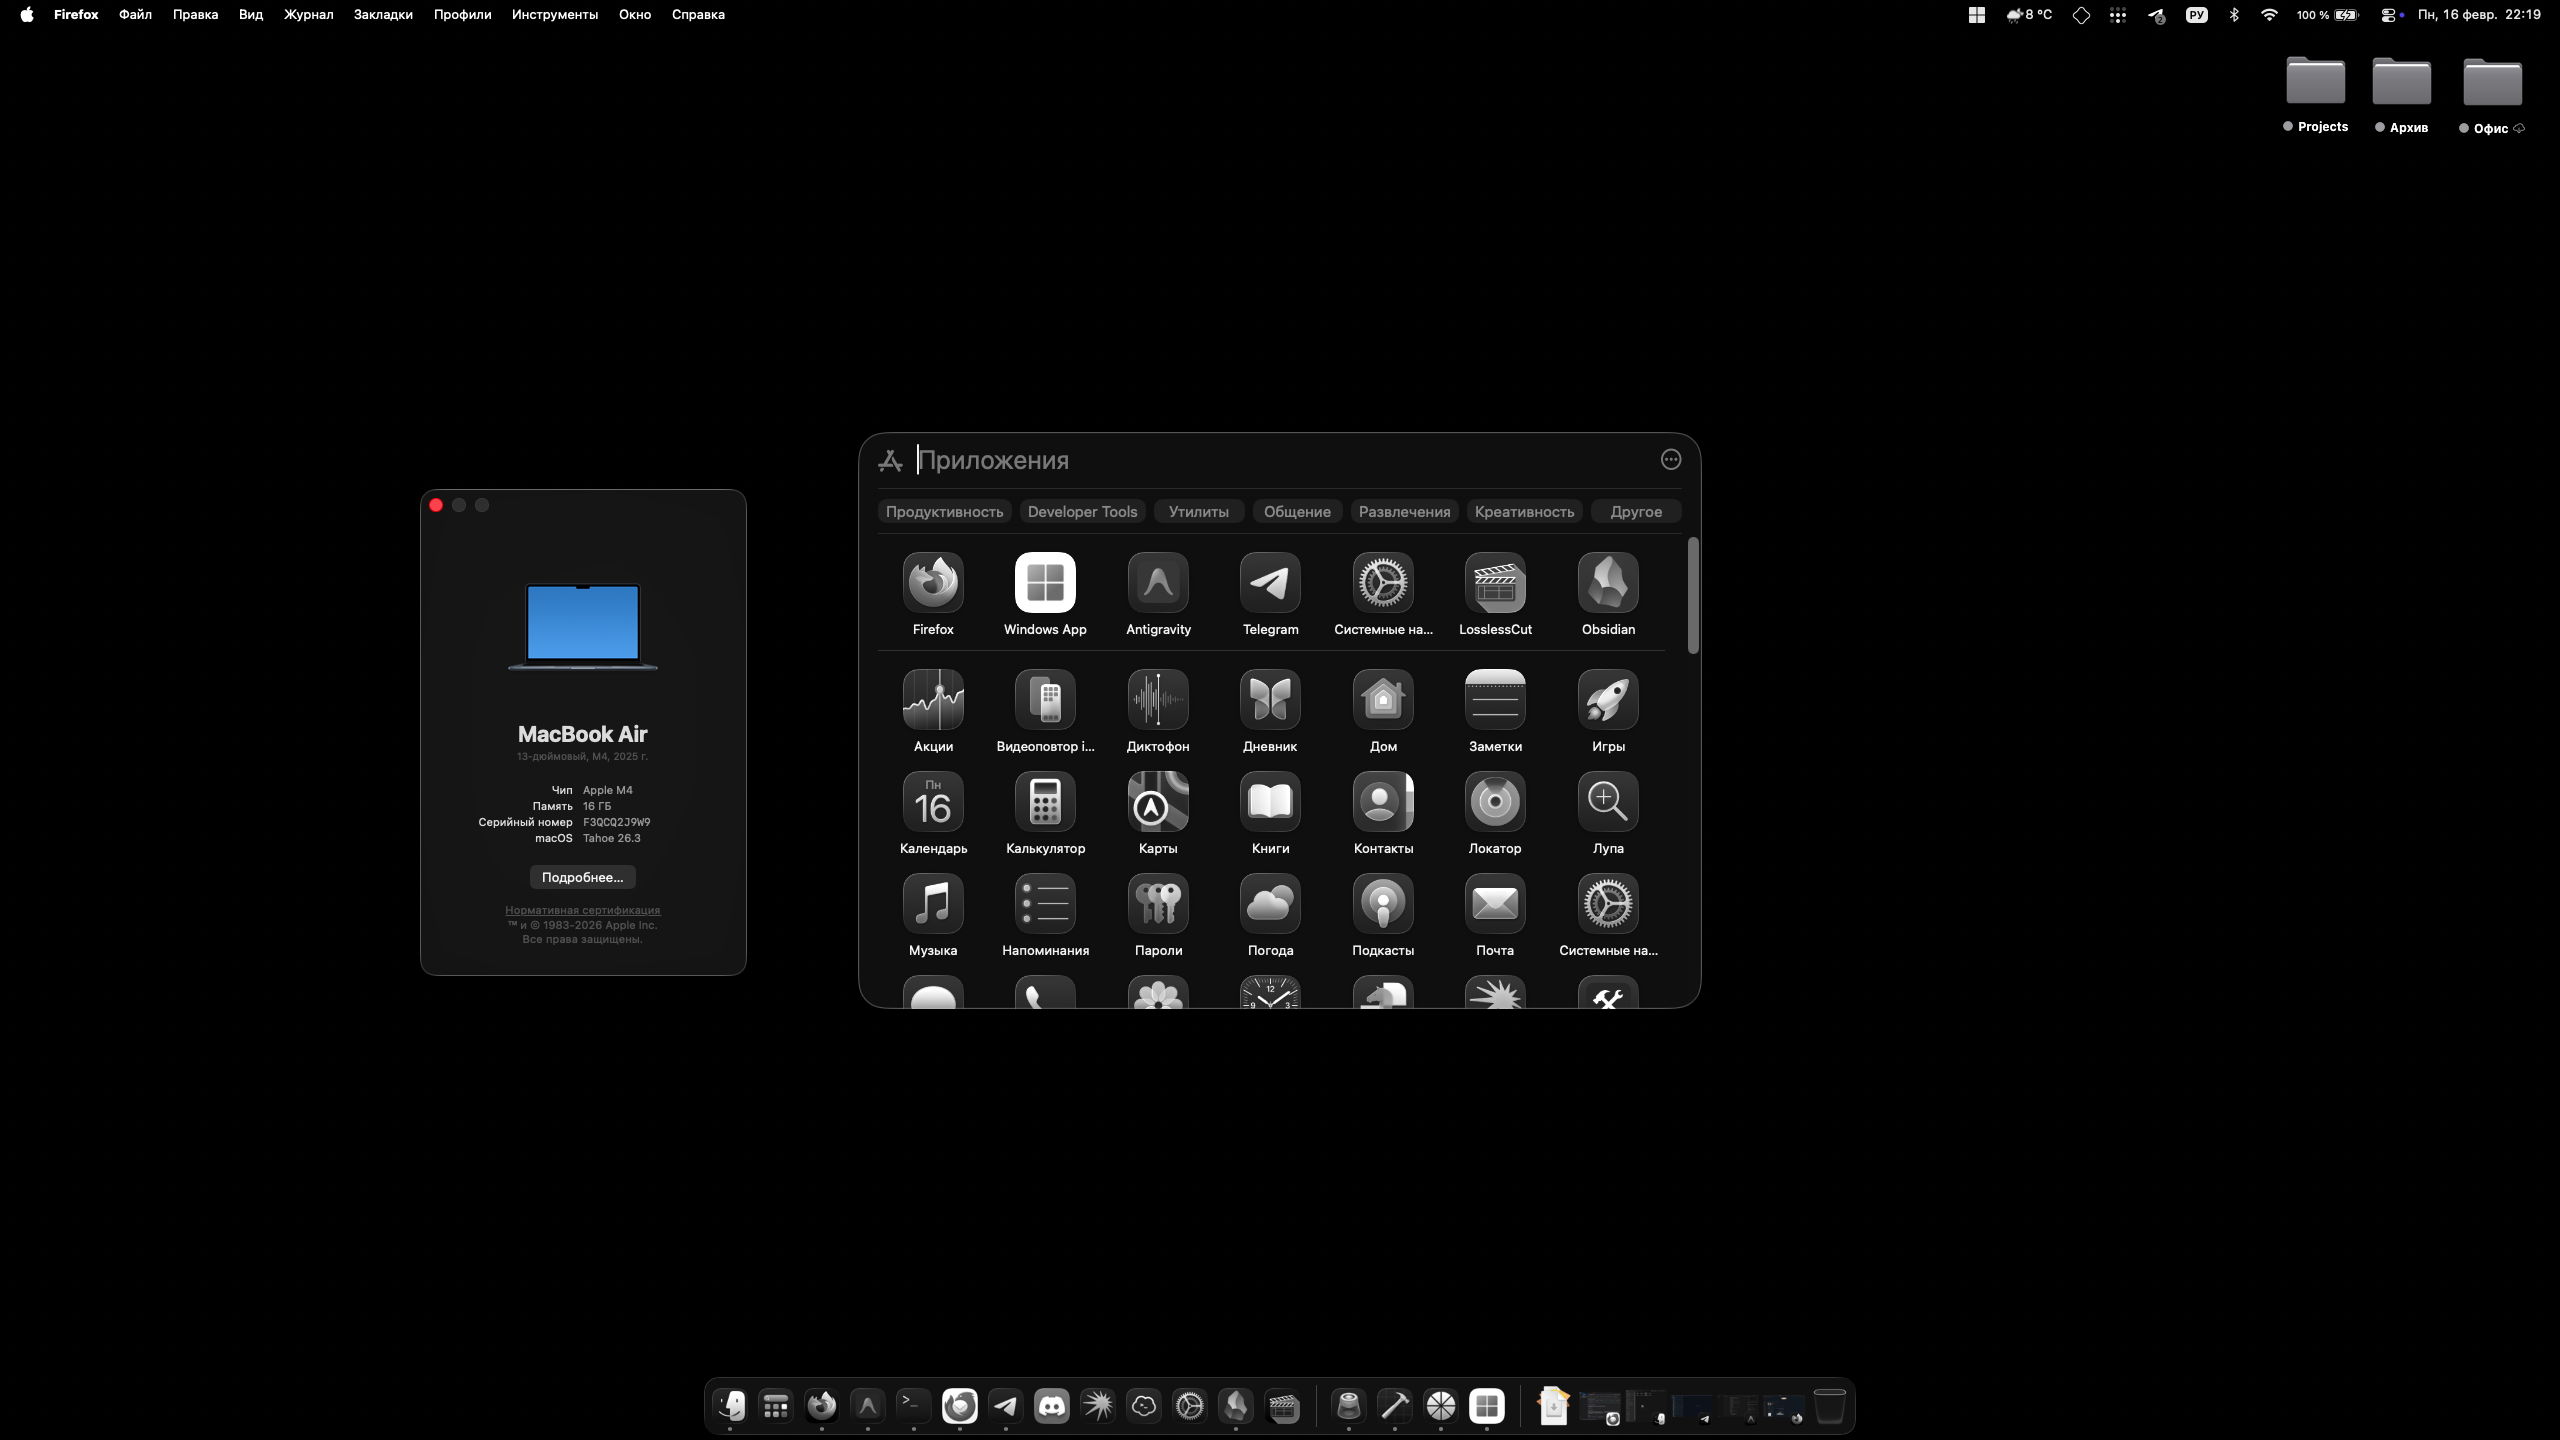
Task: Launch the Локатор Find My app
Action: [1495, 802]
